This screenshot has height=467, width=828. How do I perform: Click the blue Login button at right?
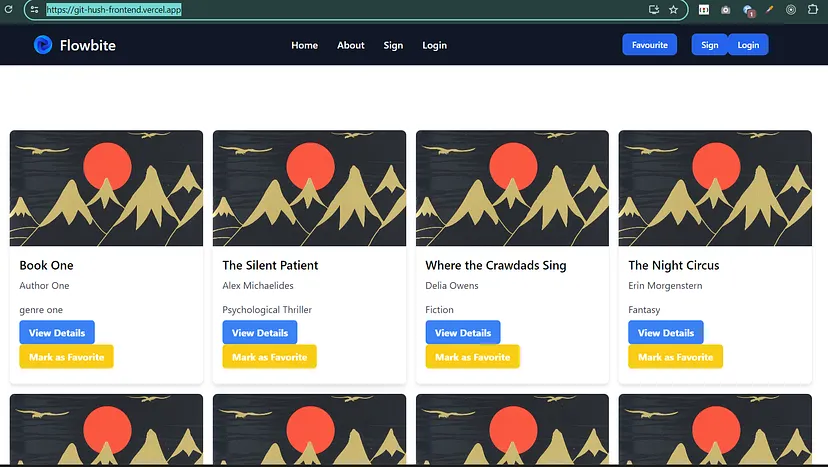point(748,45)
